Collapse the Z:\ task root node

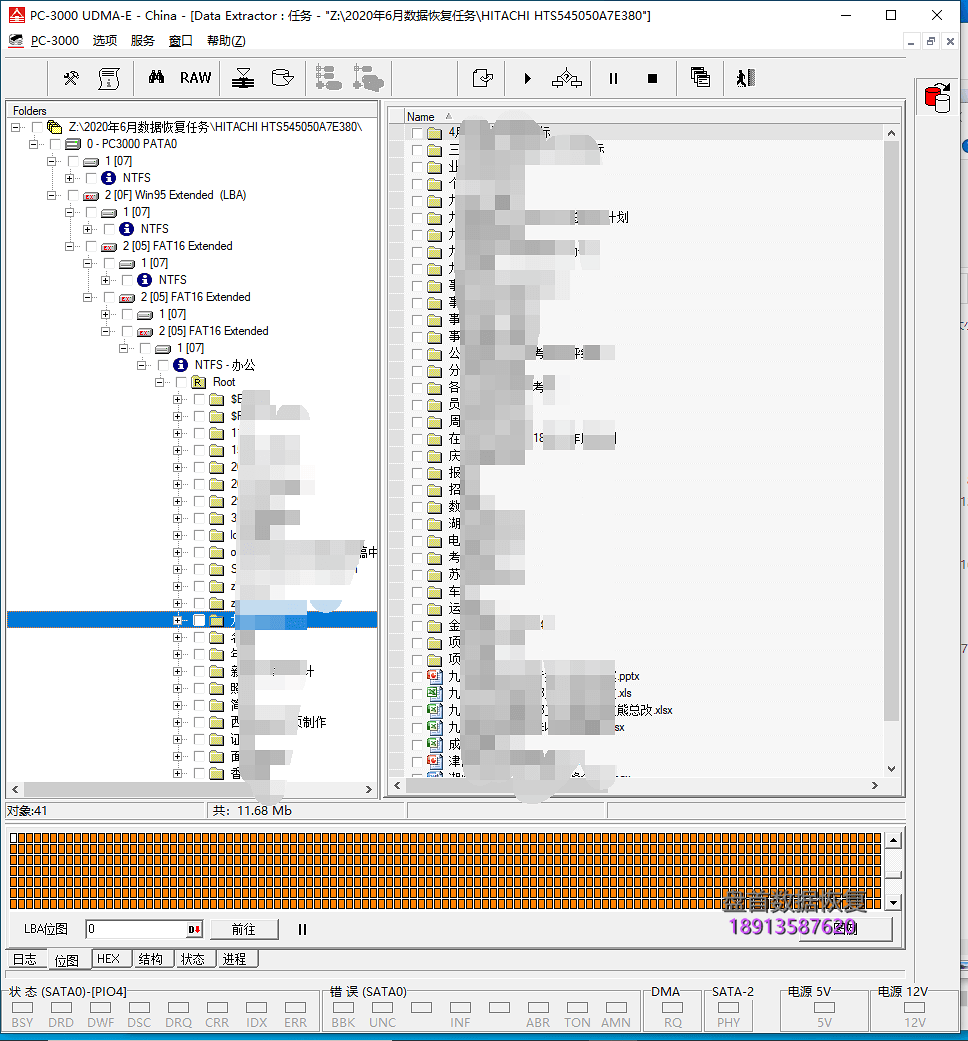16,127
